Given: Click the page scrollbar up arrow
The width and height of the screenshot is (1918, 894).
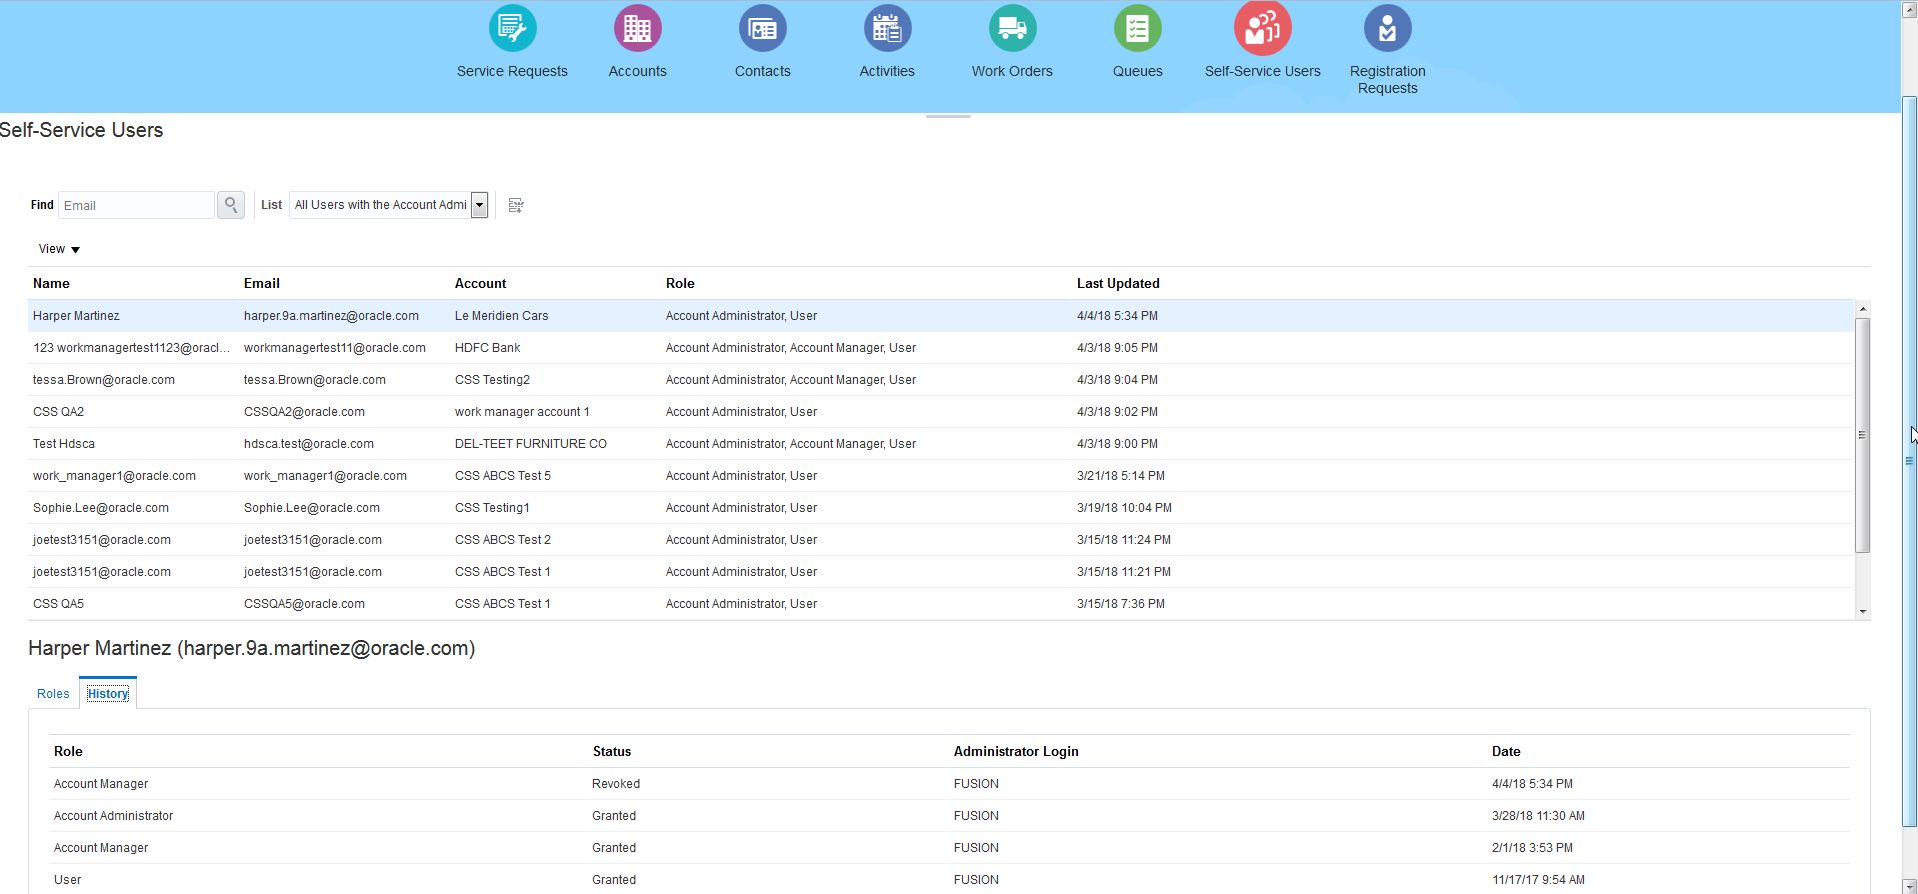Looking at the screenshot, I should pyautogui.click(x=1909, y=8).
